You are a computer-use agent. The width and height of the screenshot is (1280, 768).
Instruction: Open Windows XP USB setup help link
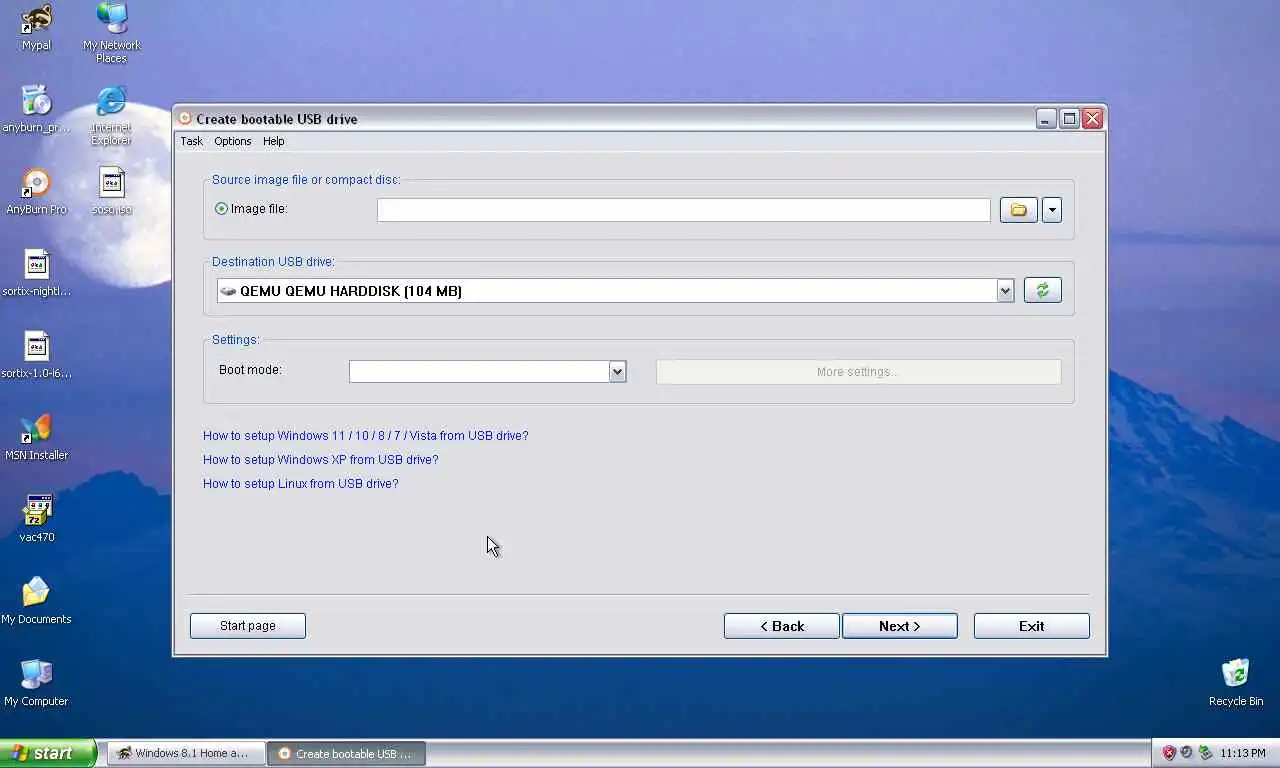point(320,460)
